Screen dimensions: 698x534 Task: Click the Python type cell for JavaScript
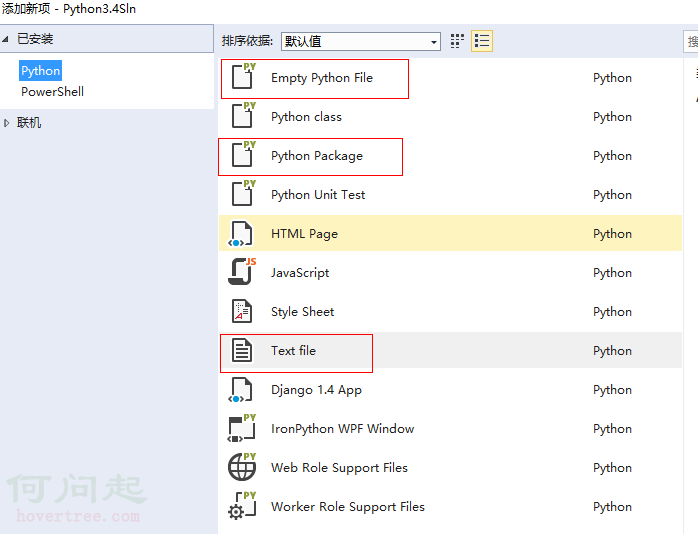coord(612,272)
